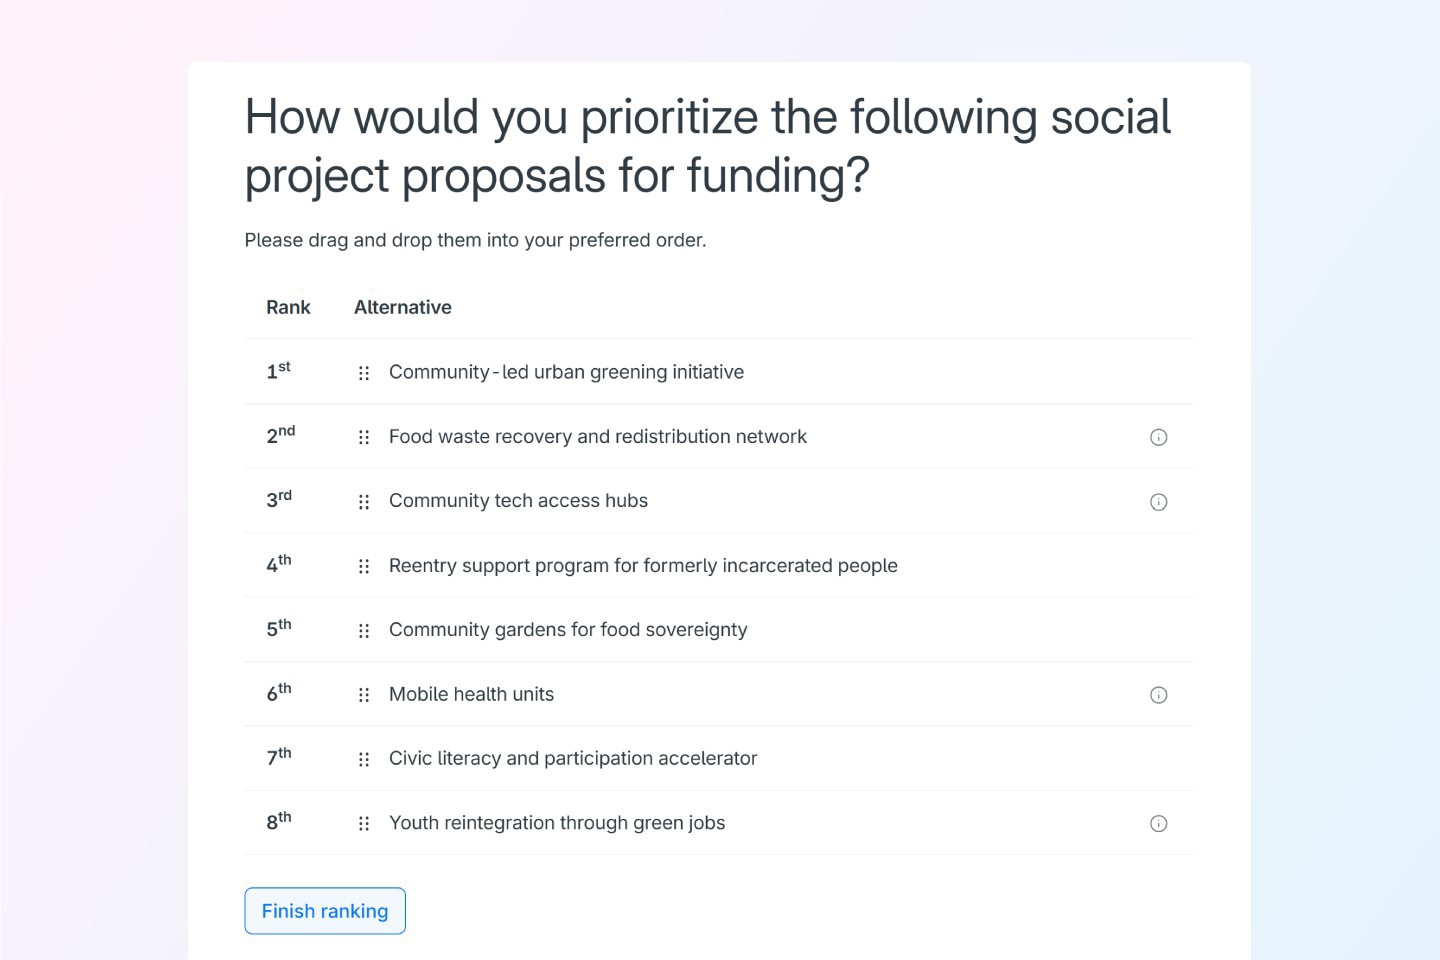Show info for Youth reintegration through green jobs
Image resolution: width=1440 pixels, height=960 pixels.
(1158, 824)
